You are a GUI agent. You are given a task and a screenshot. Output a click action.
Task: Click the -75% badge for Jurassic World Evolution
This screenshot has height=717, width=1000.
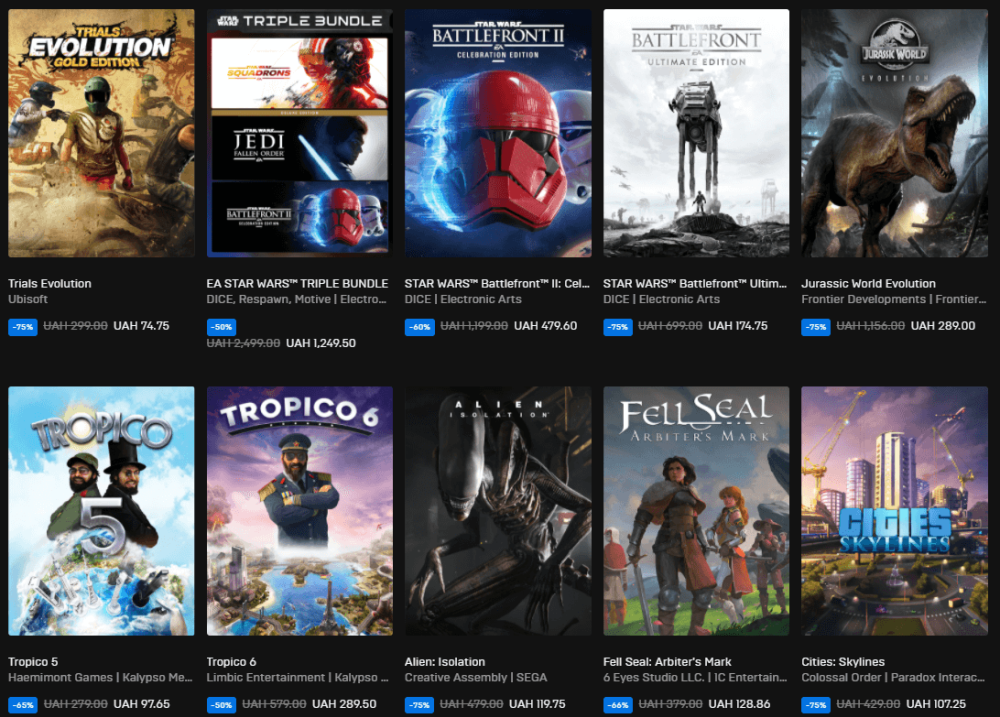816,327
